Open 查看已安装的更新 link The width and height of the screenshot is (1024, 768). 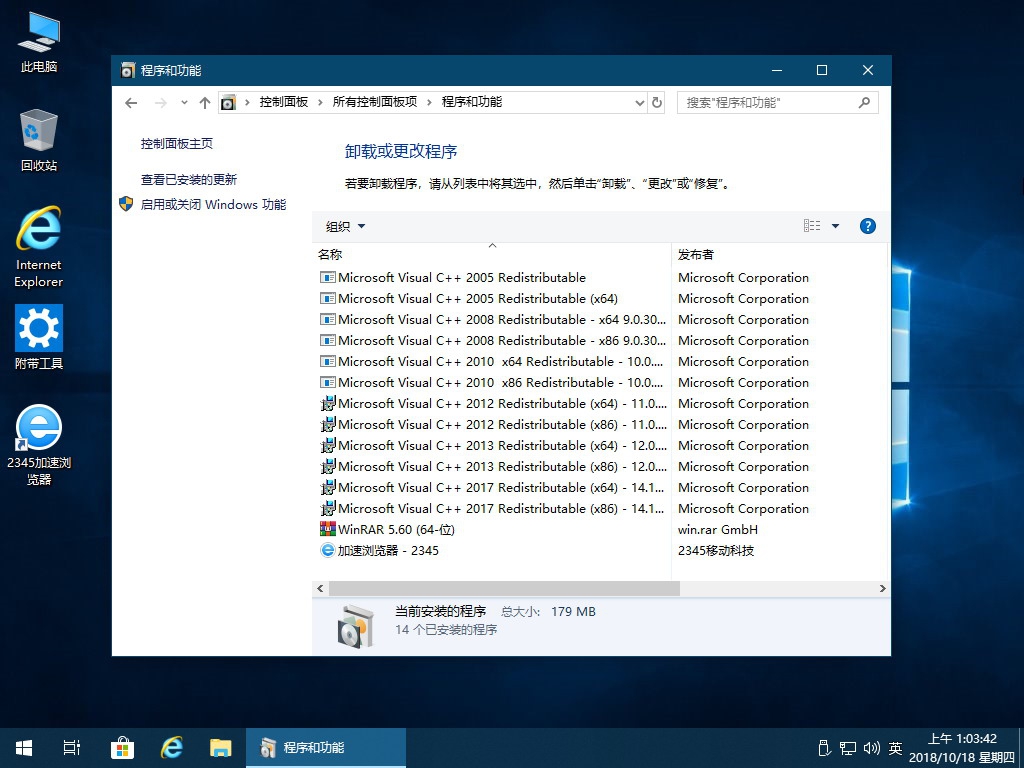click(x=189, y=180)
